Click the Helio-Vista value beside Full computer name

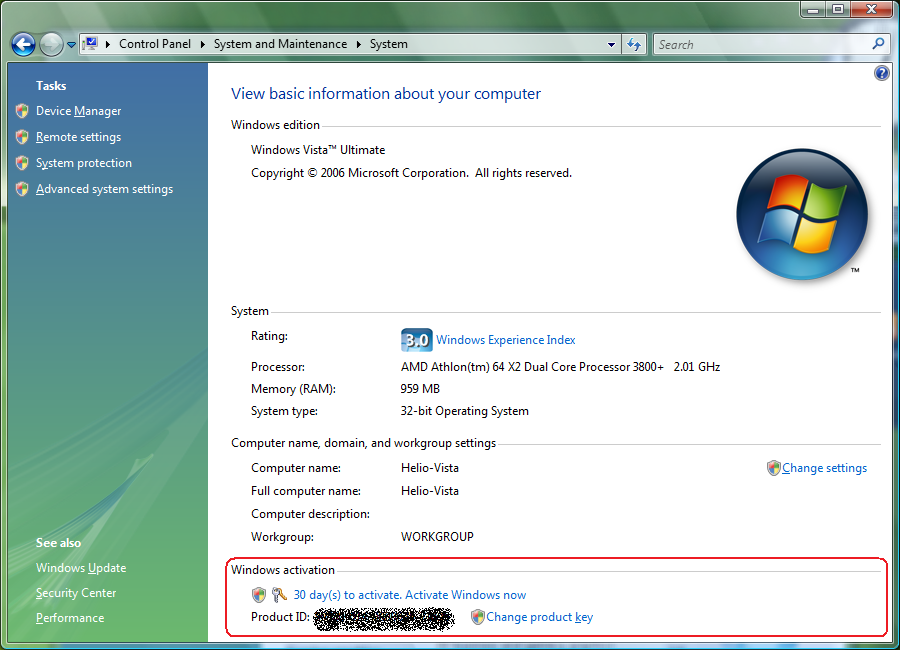tap(430, 491)
